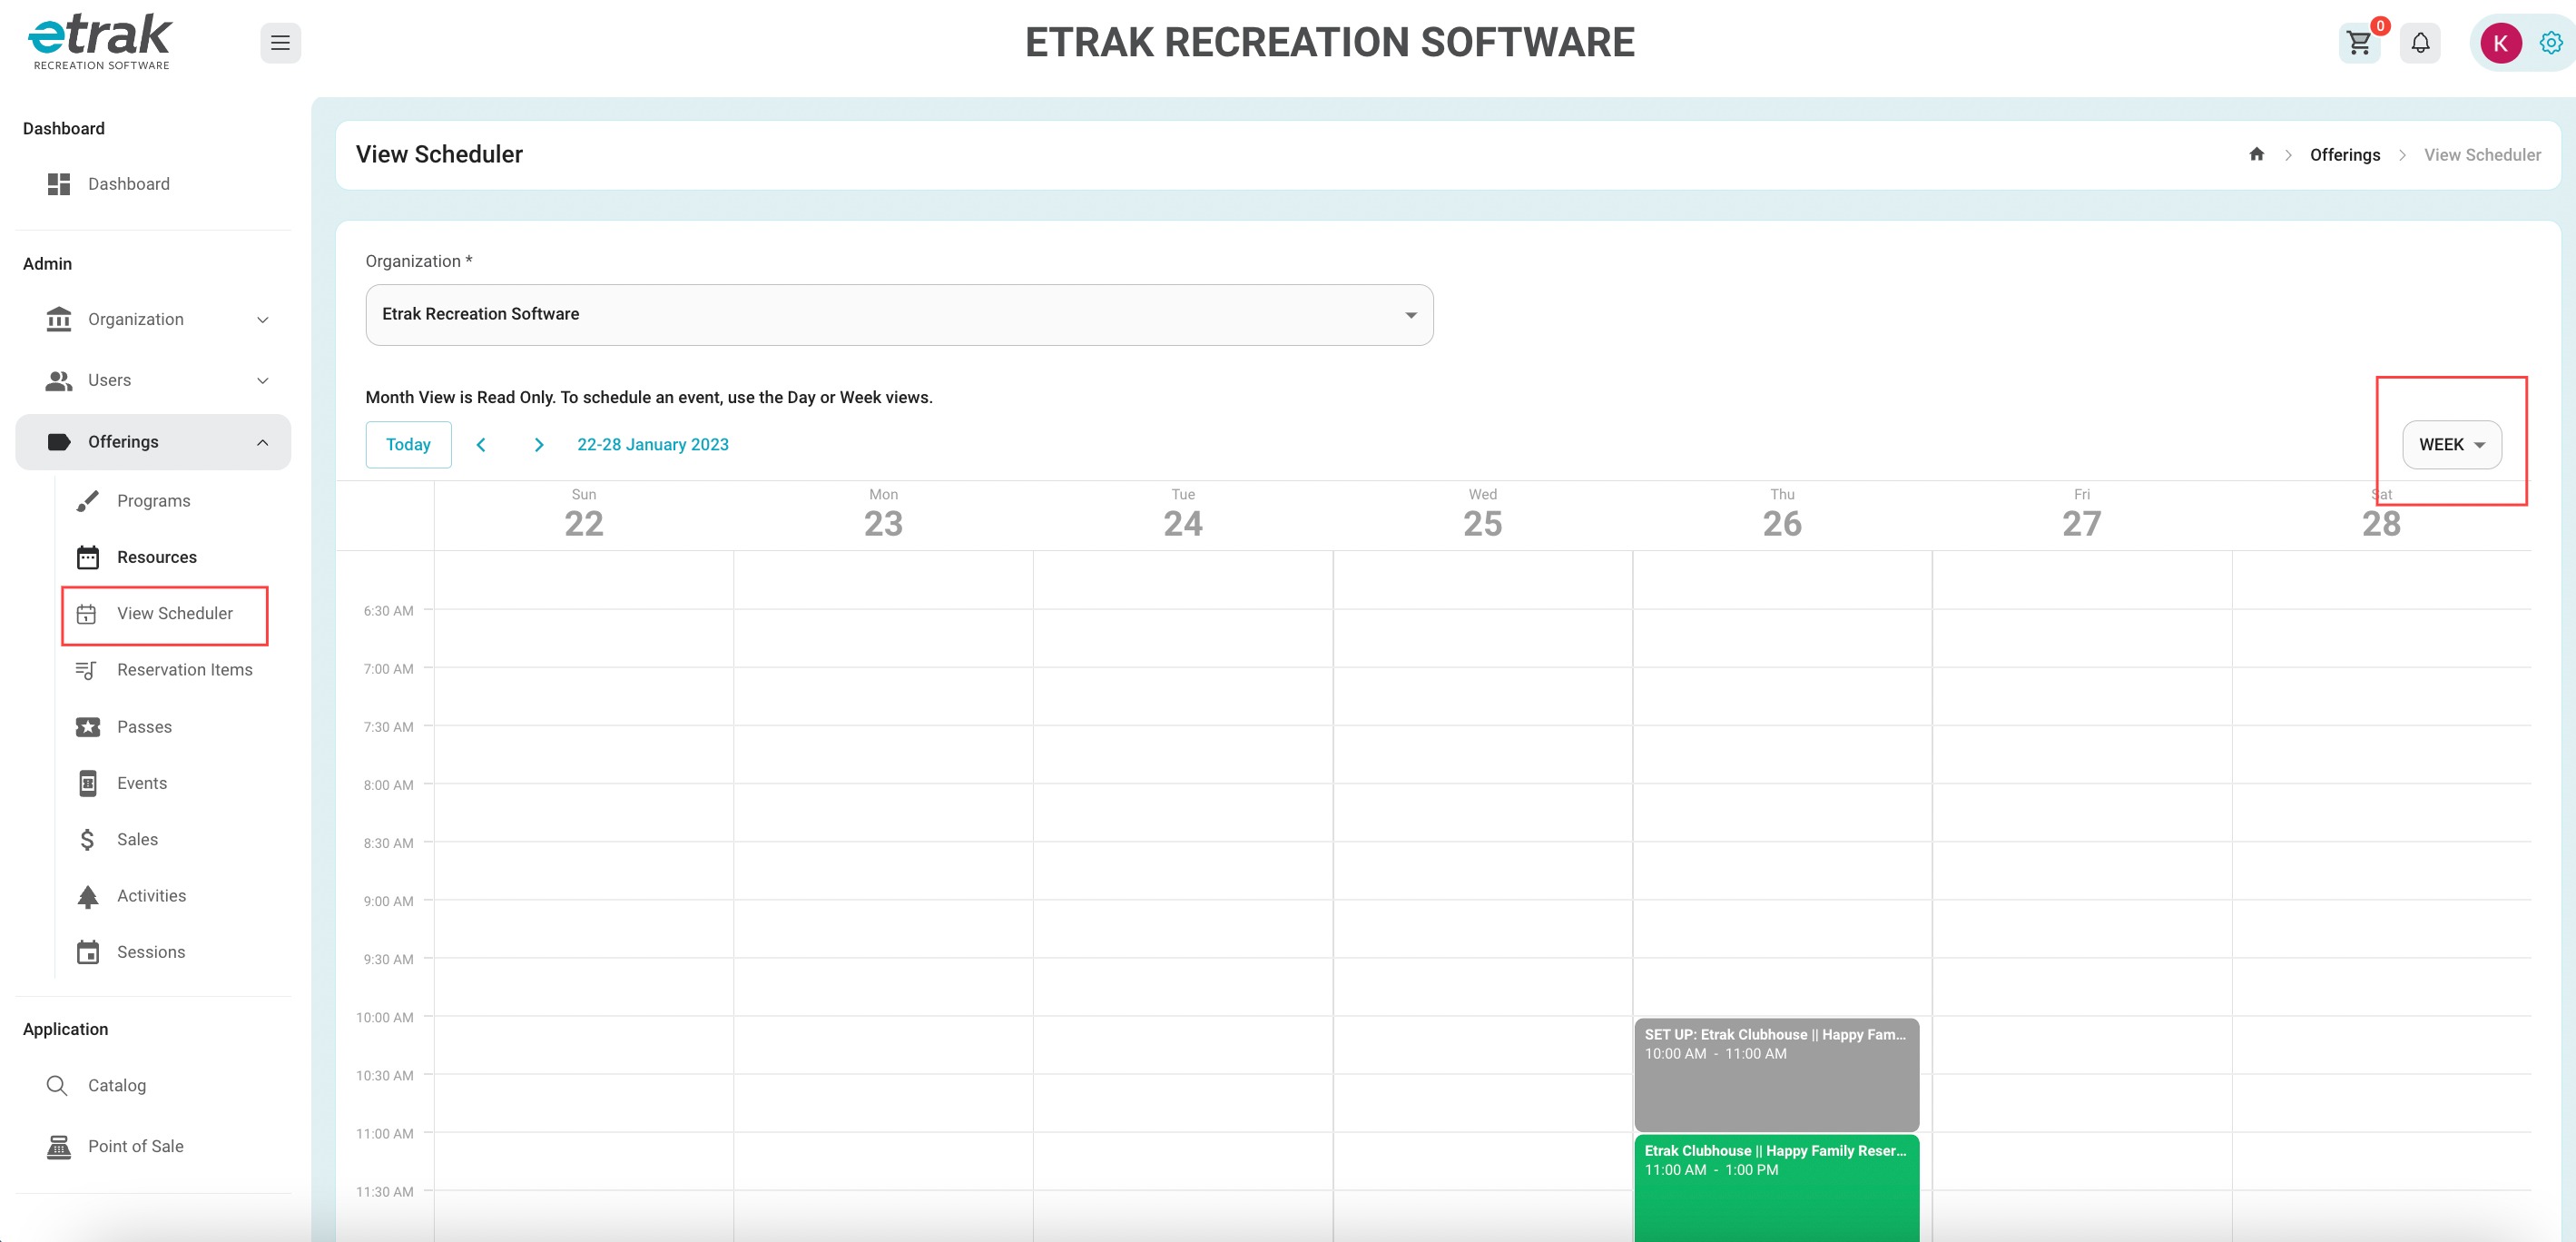Toggle the hamburger sidebar menu button

[280, 43]
